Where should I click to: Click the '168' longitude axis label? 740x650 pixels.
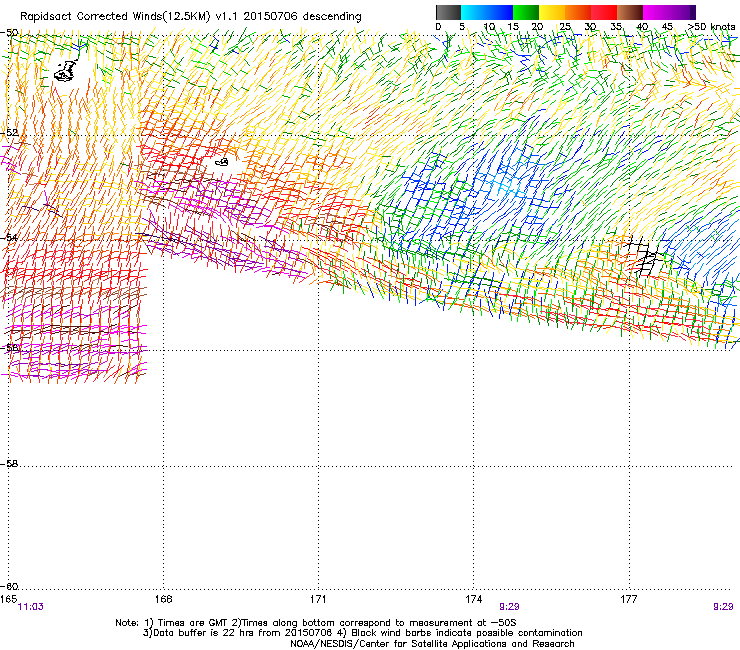[x=163, y=599]
